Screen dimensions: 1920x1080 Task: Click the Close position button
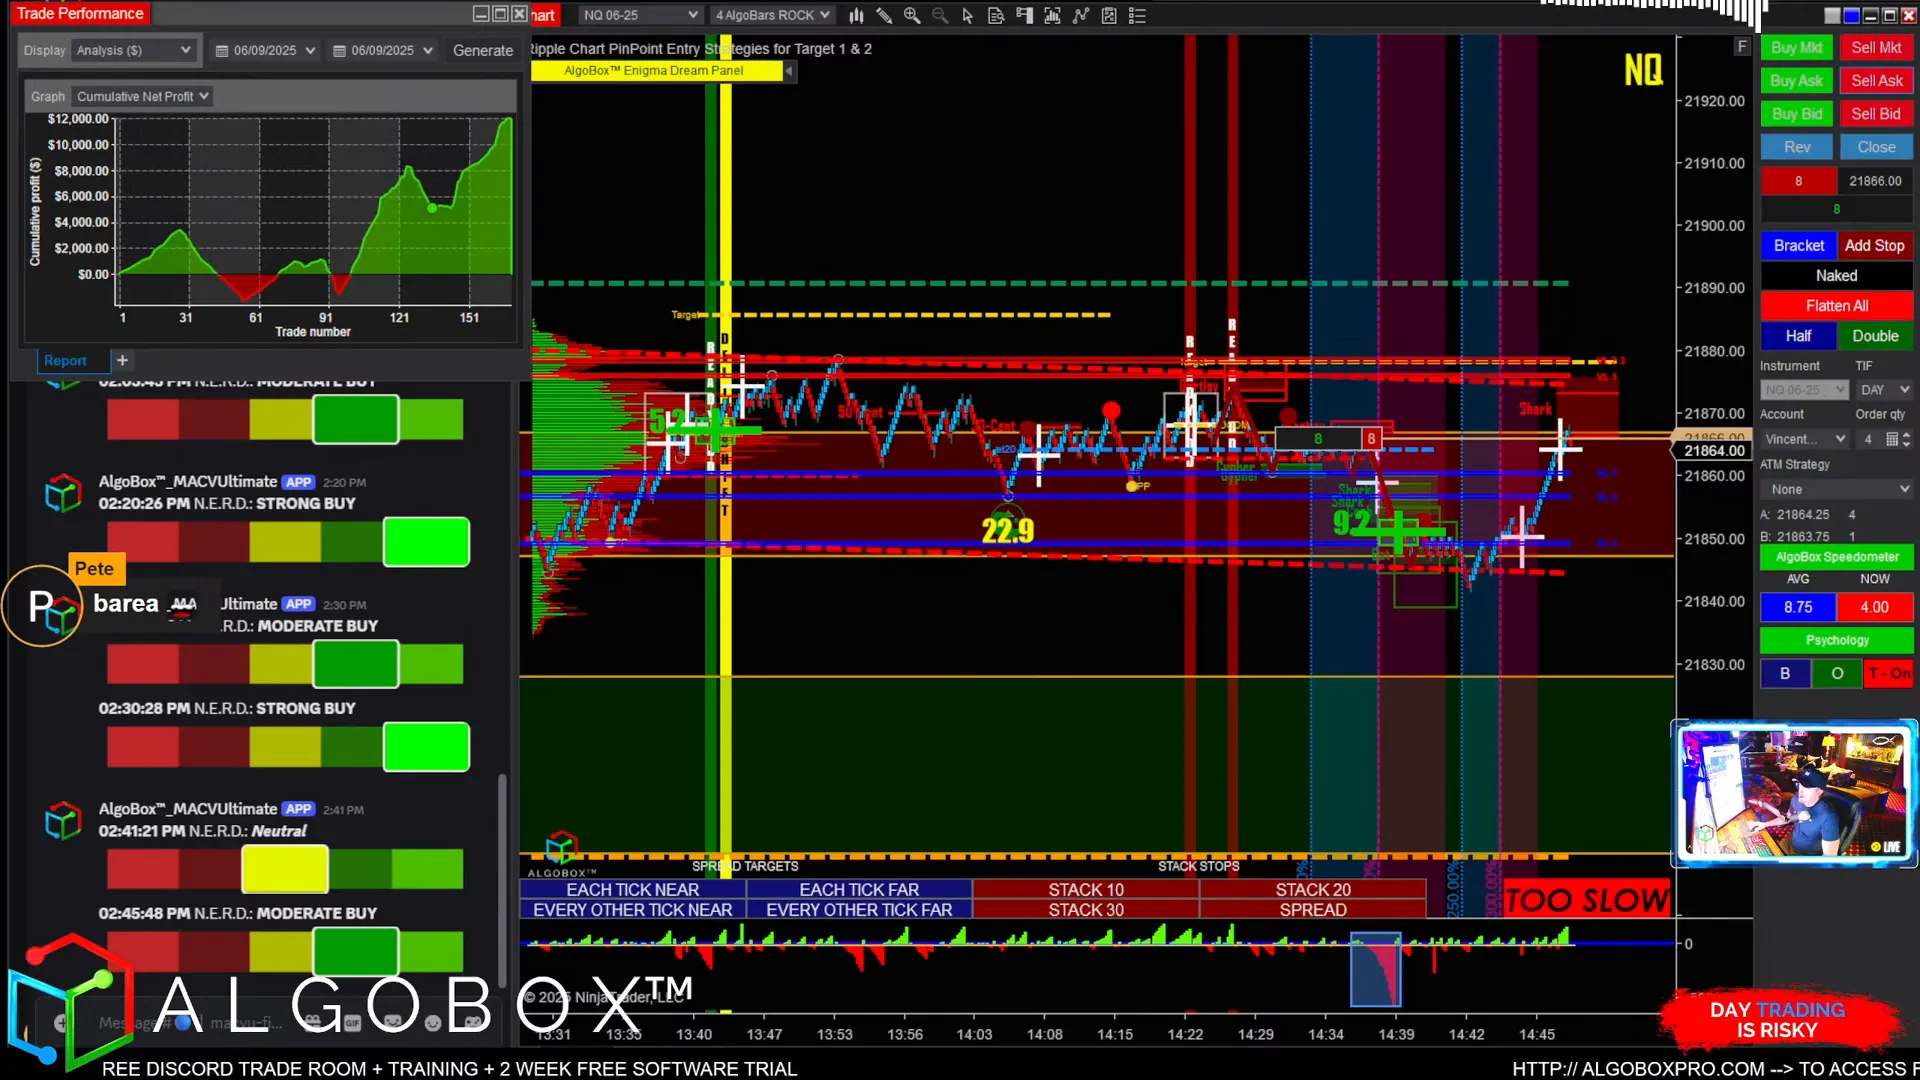[x=1876, y=147]
